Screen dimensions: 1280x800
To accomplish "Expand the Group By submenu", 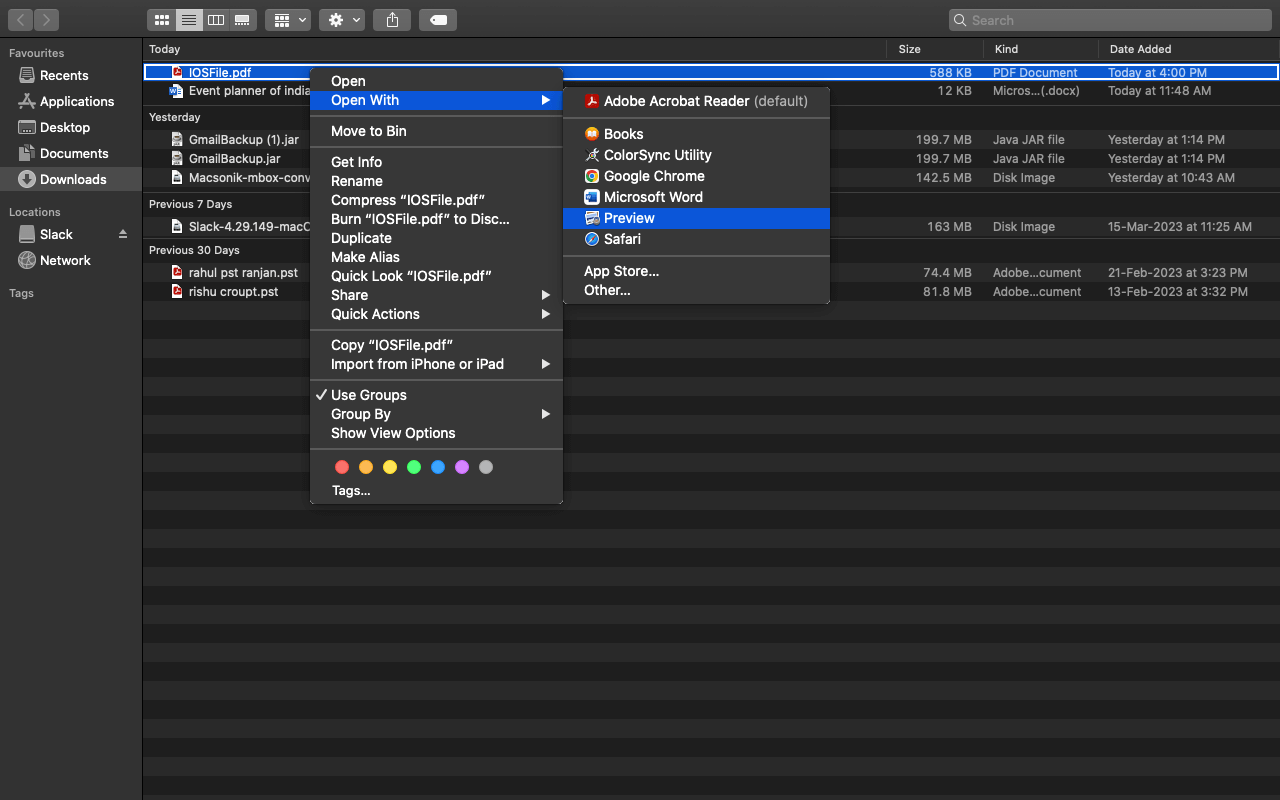I will tap(436, 414).
